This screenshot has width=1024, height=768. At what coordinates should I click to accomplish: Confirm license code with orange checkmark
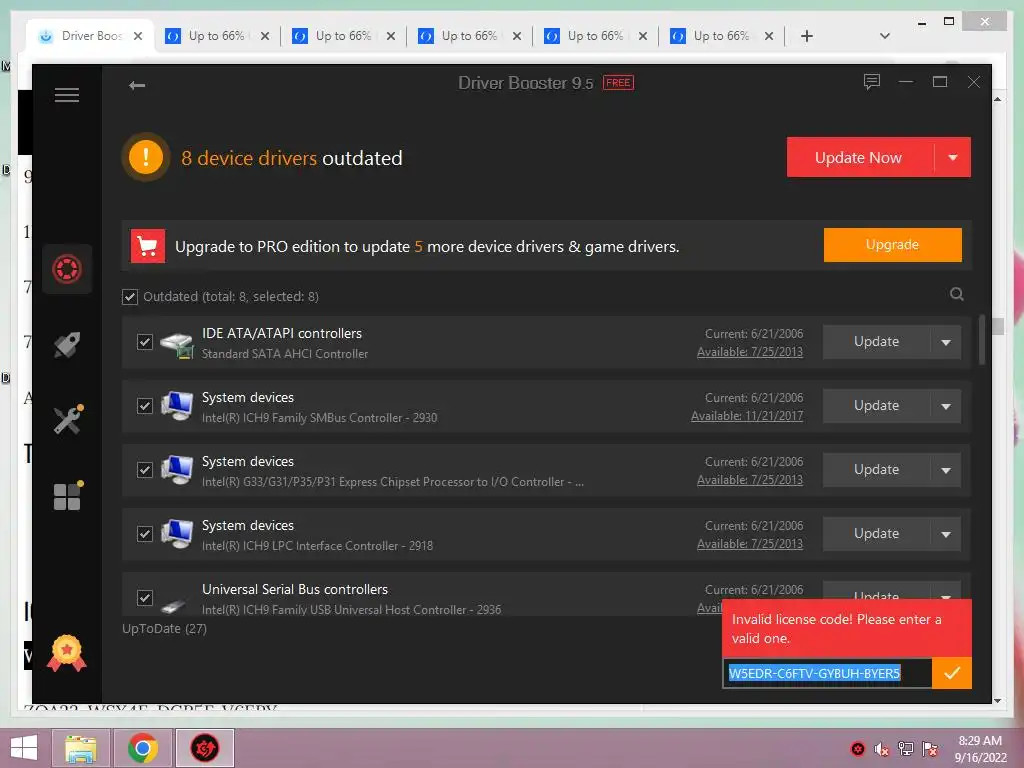[x=952, y=673]
